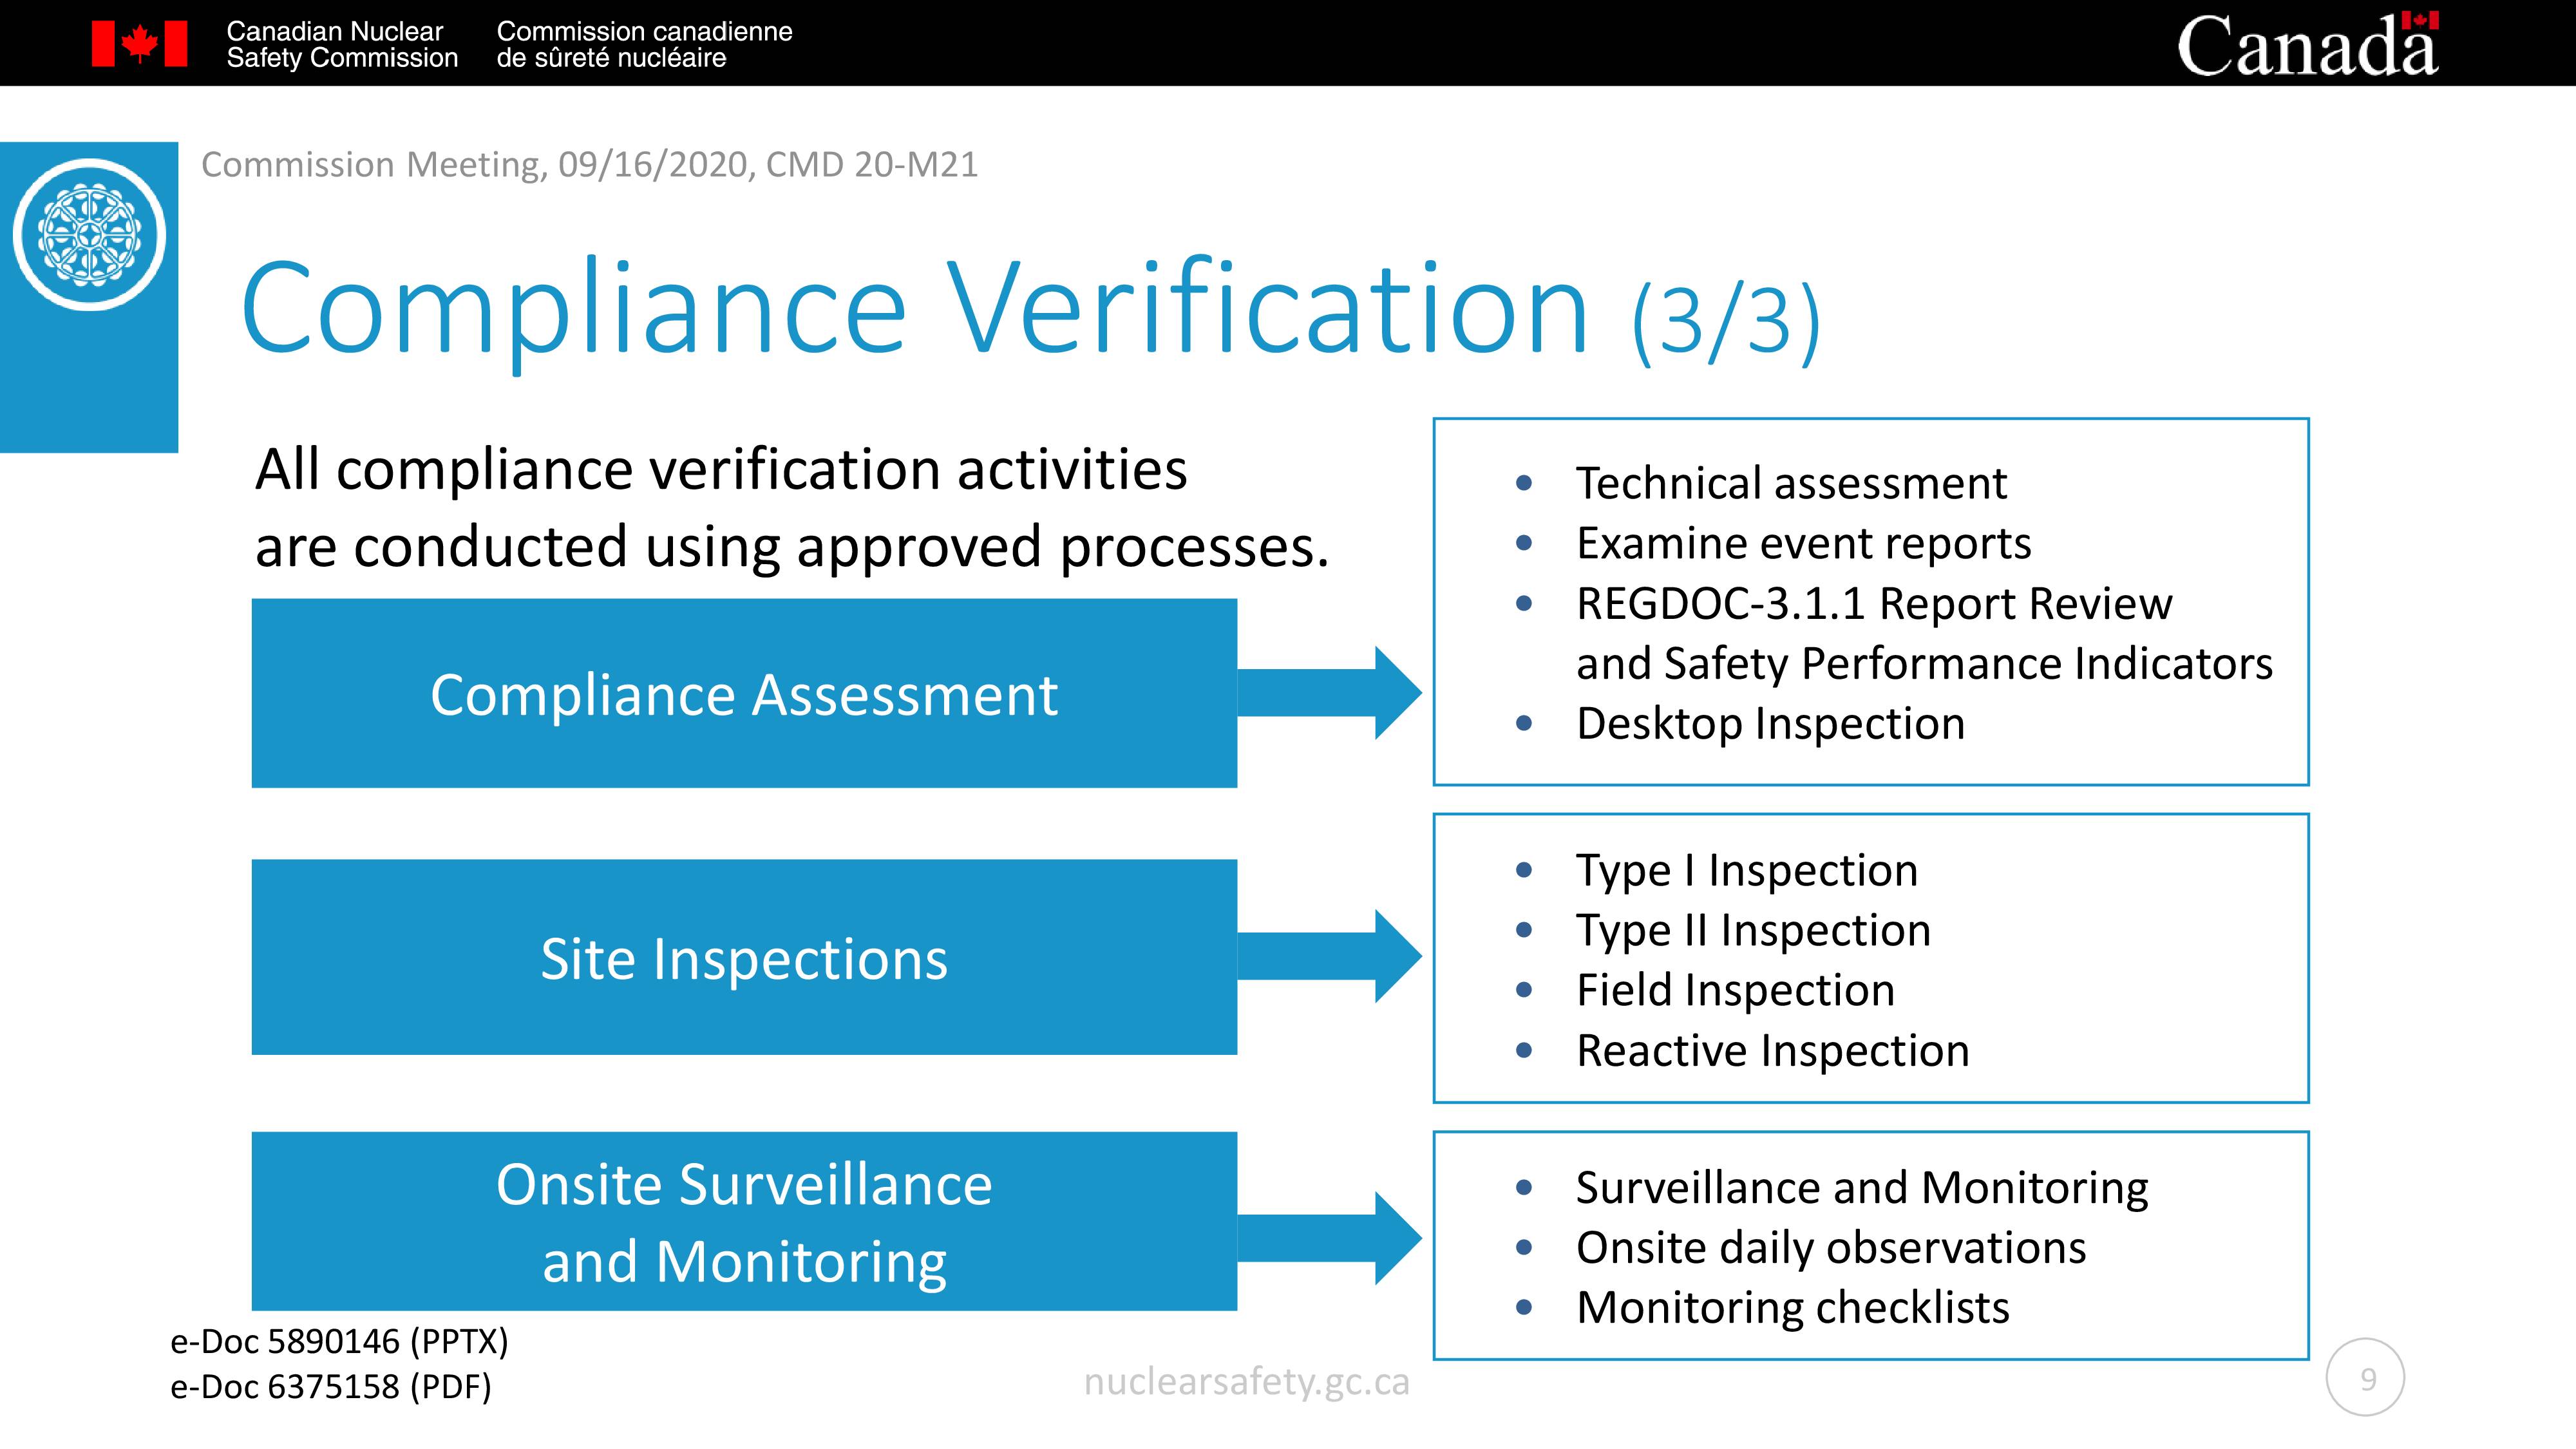Click the Technical assessment bullet
The height and width of the screenshot is (1449, 2576).
pos(1791,483)
